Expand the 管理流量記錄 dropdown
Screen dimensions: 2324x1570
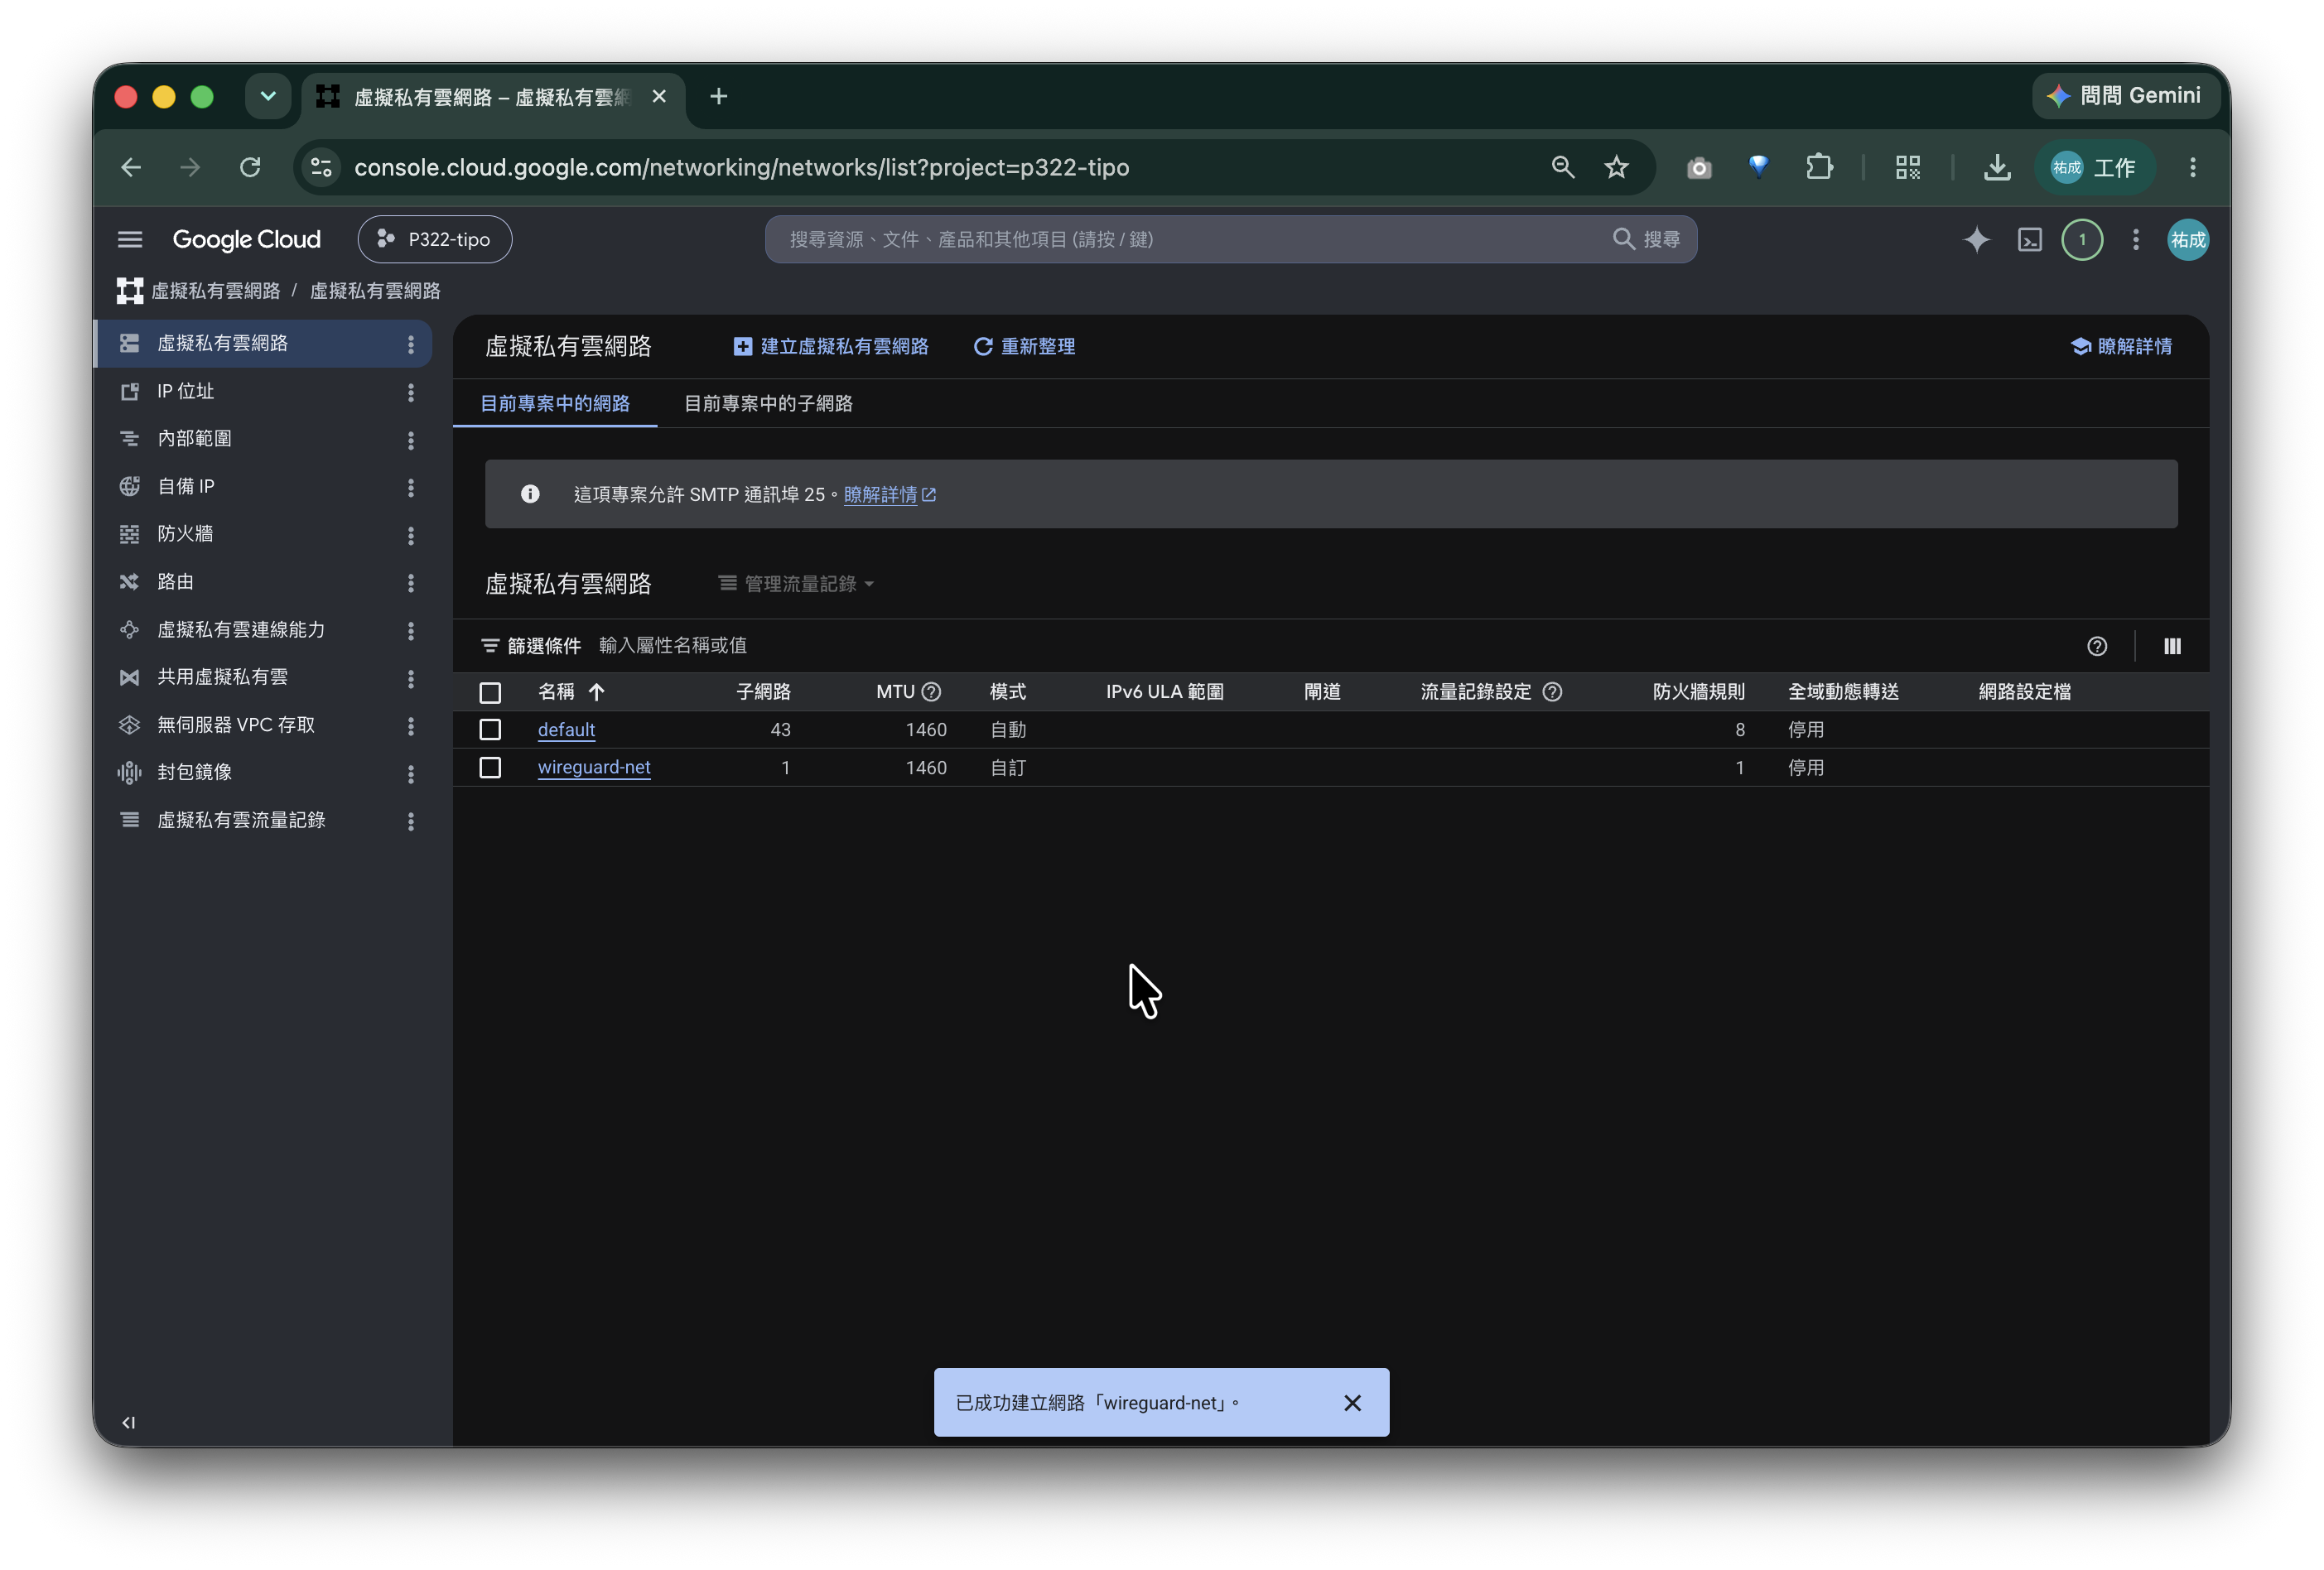(796, 584)
